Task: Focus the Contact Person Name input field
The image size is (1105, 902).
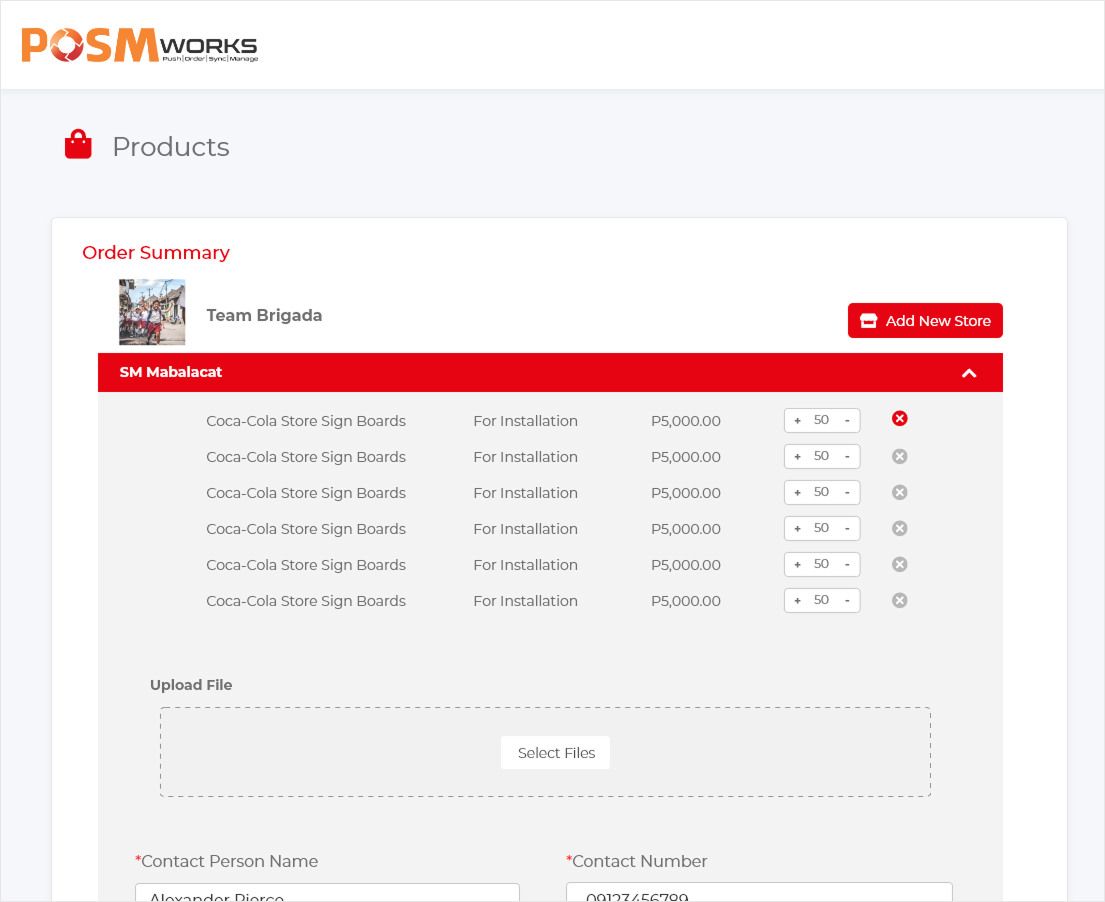Action: [x=327, y=892]
